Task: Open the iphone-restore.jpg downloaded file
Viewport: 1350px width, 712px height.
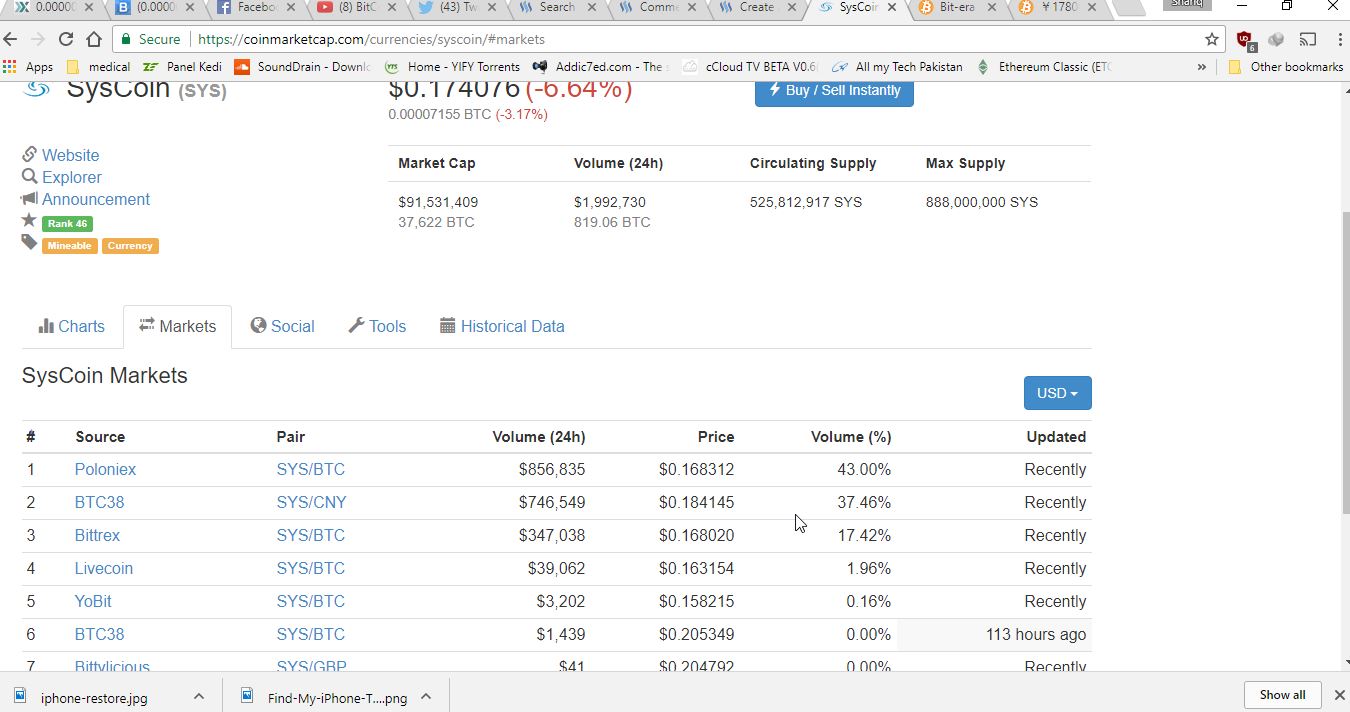Action: (x=93, y=698)
